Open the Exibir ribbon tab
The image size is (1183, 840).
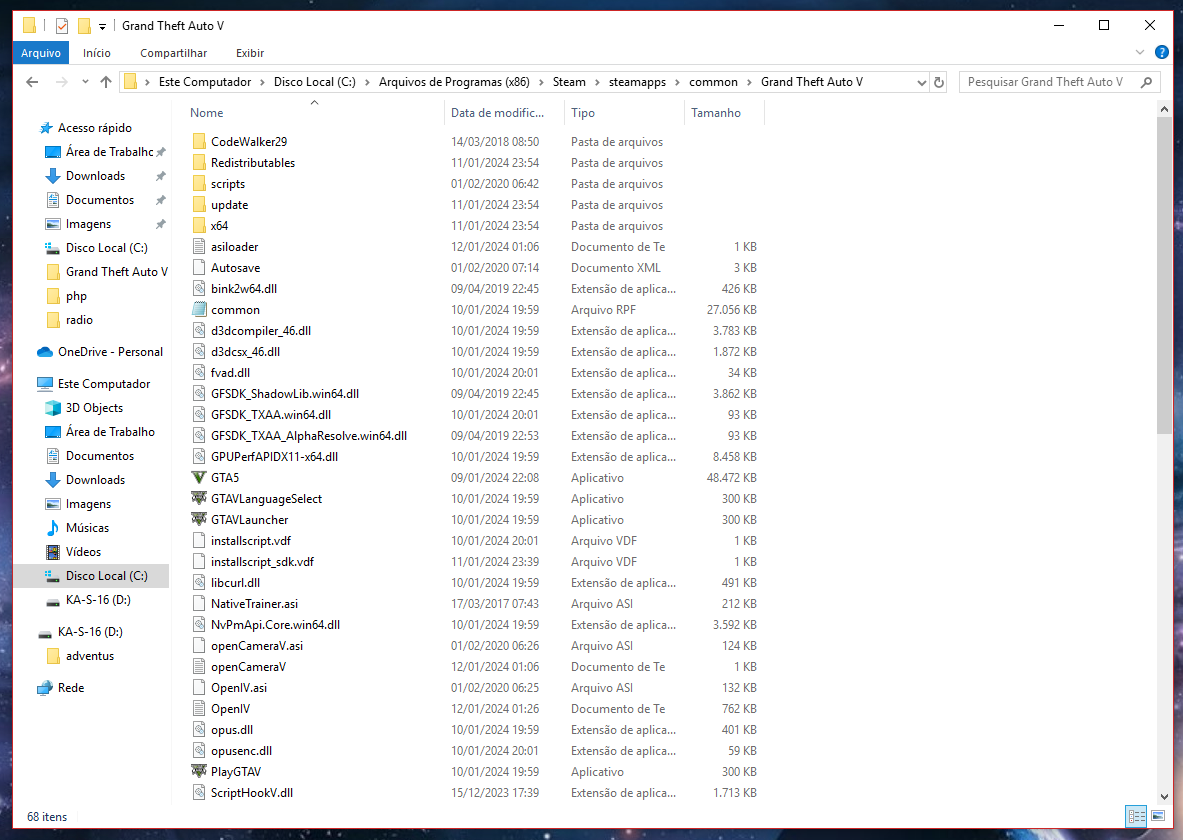coord(250,53)
